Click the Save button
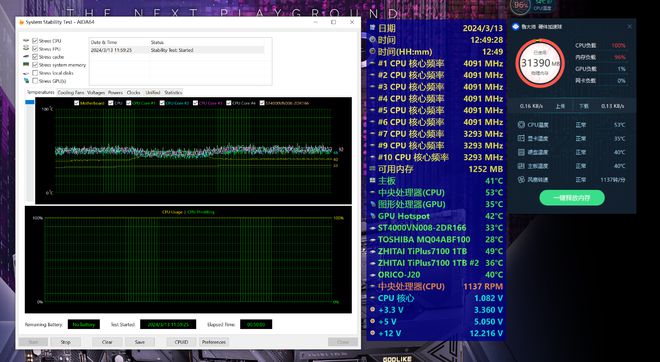The height and width of the screenshot is (362, 660). point(140,342)
